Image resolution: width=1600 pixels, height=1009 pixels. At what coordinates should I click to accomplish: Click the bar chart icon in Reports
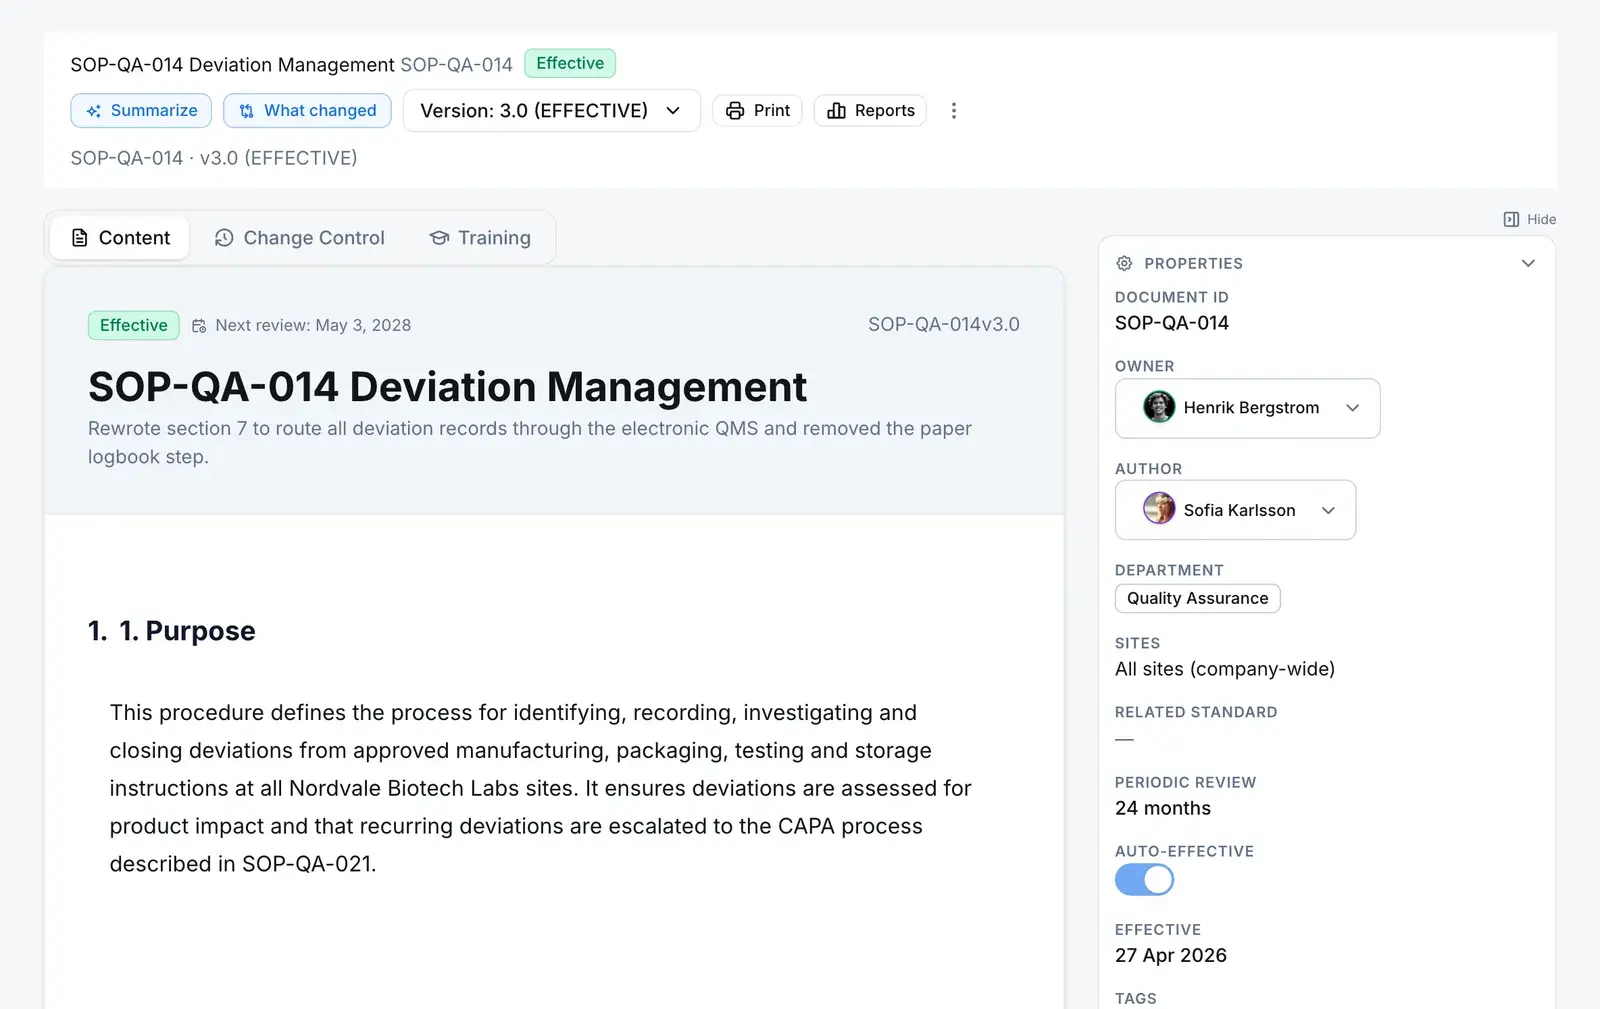[x=837, y=111]
